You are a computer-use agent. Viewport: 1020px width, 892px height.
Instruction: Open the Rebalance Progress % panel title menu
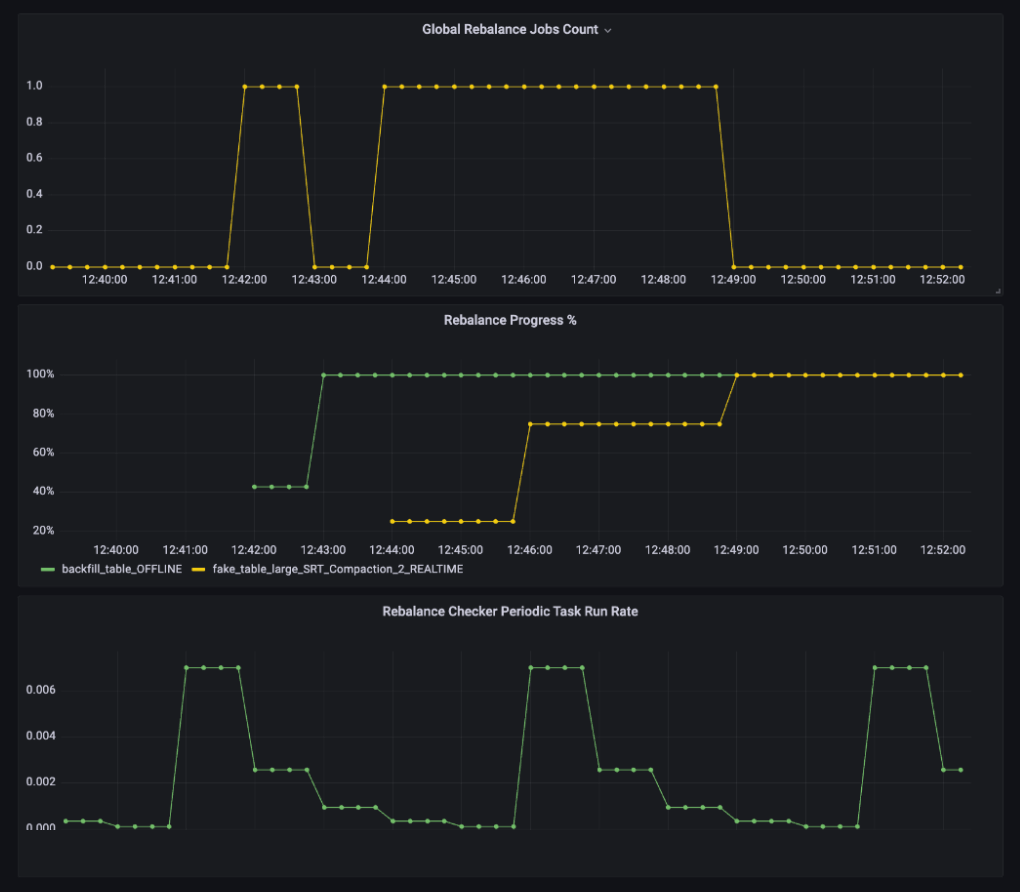coord(509,321)
